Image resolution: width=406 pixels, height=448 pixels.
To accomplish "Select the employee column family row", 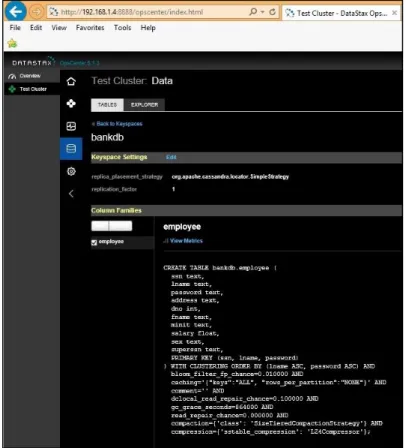I will coord(122,242).
